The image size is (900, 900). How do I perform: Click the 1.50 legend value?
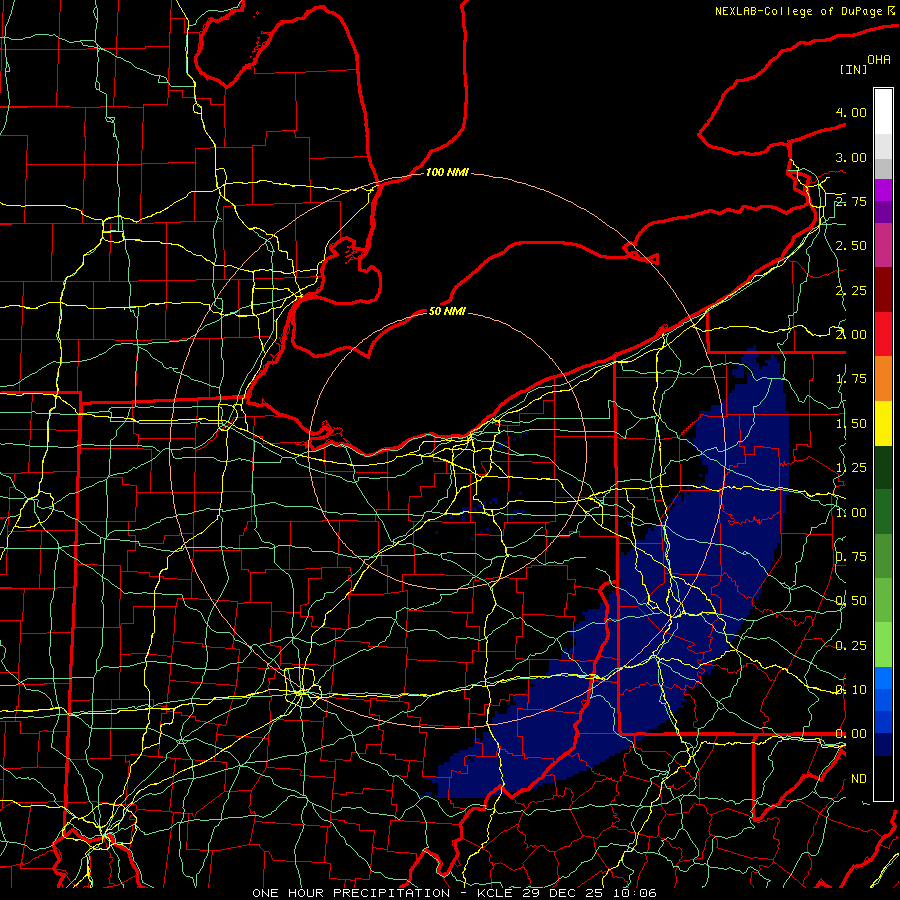(851, 424)
